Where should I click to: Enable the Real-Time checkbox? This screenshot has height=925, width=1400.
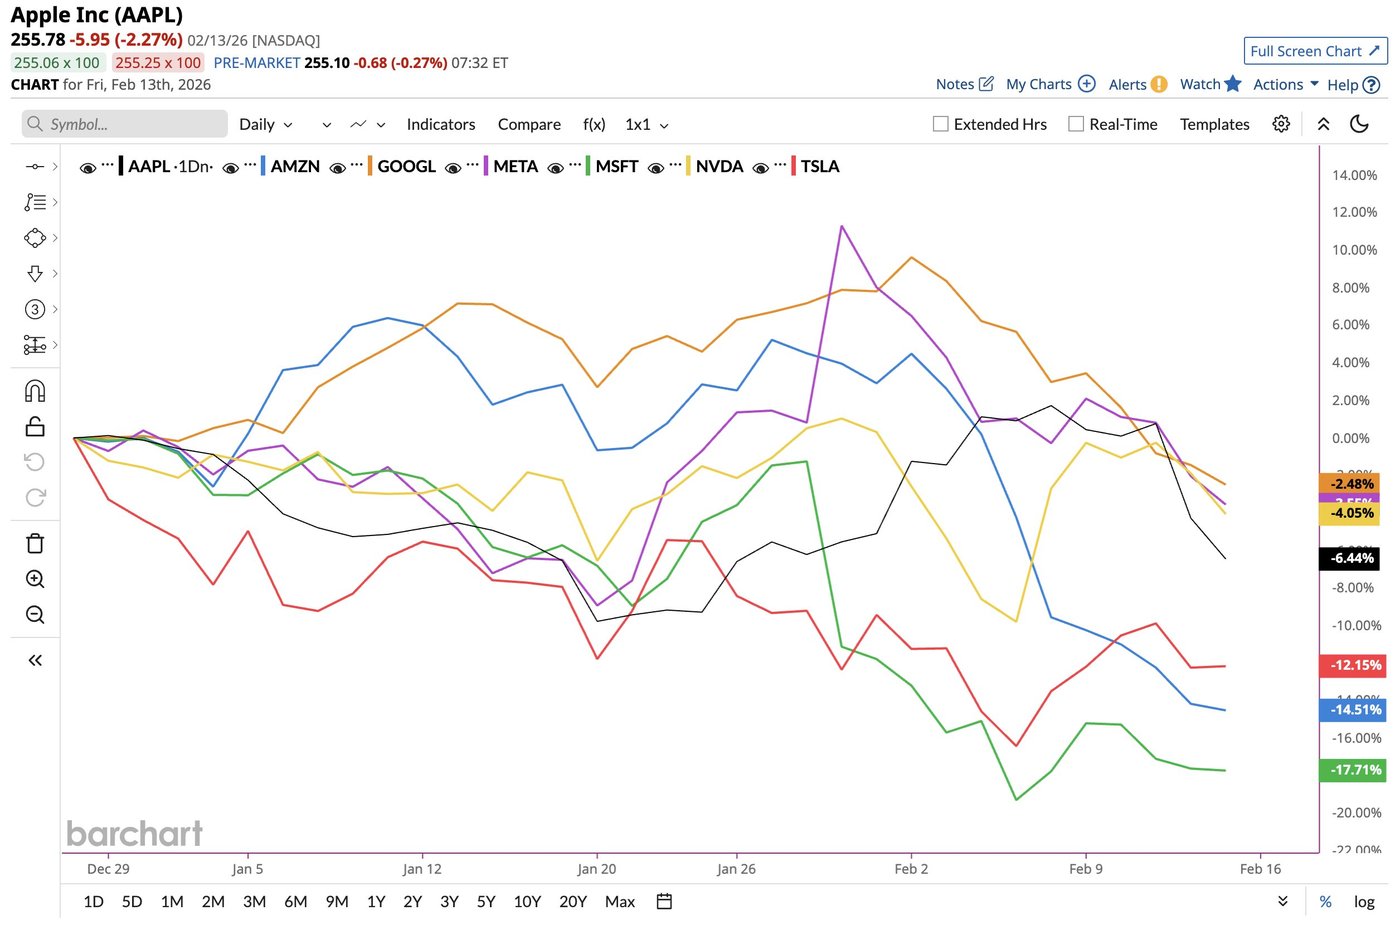coord(1076,124)
